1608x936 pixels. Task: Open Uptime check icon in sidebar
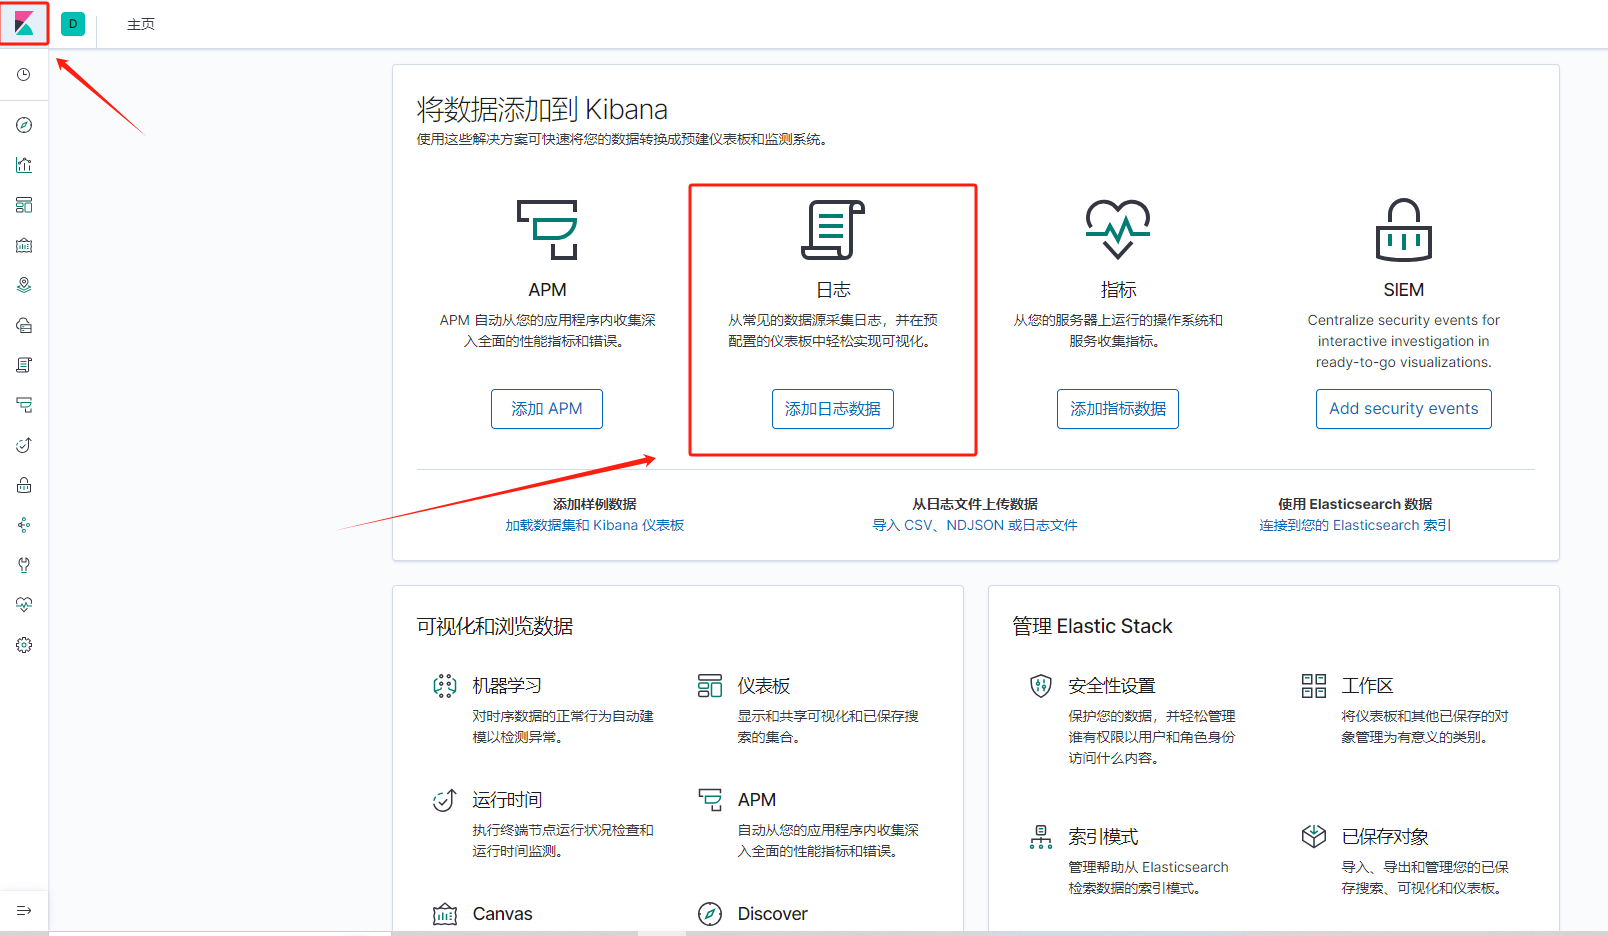click(24, 445)
